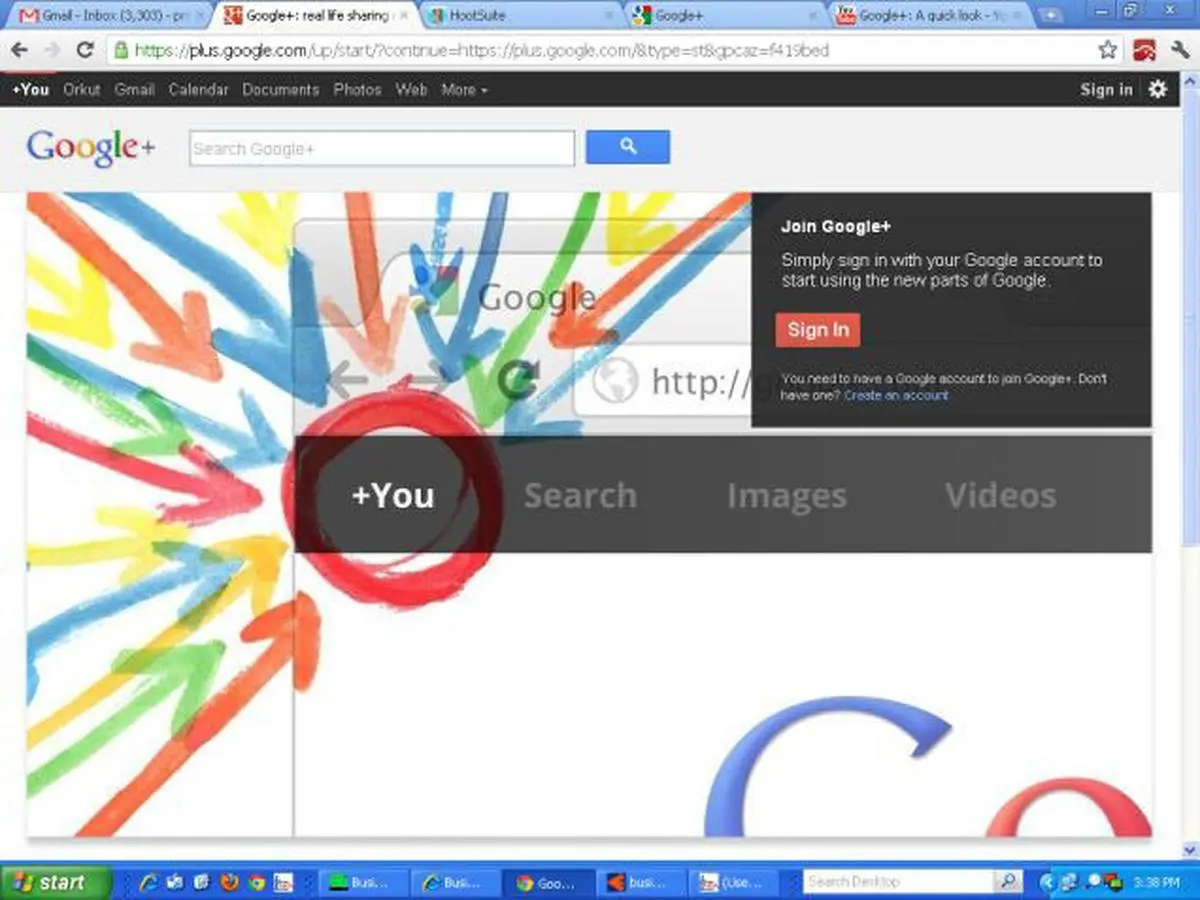The height and width of the screenshot is (900, 1200).
Task: Open the Google+ settings gear
Action: tap(1157, 89)
